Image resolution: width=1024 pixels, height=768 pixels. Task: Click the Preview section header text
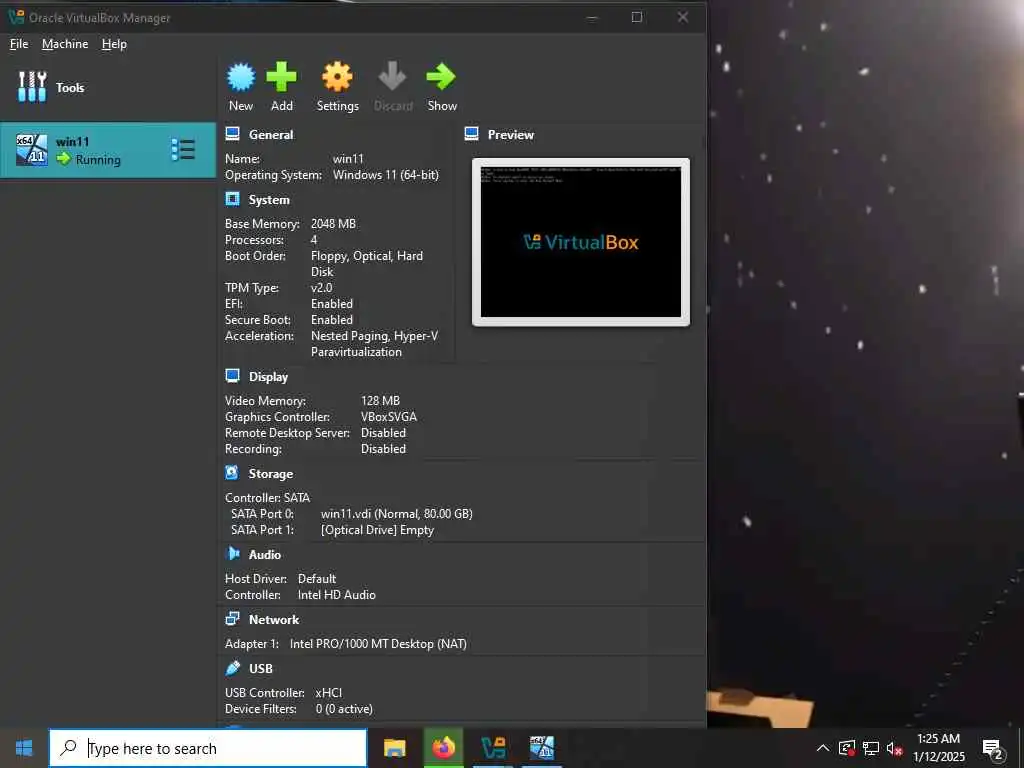click(x=511, y=135)
